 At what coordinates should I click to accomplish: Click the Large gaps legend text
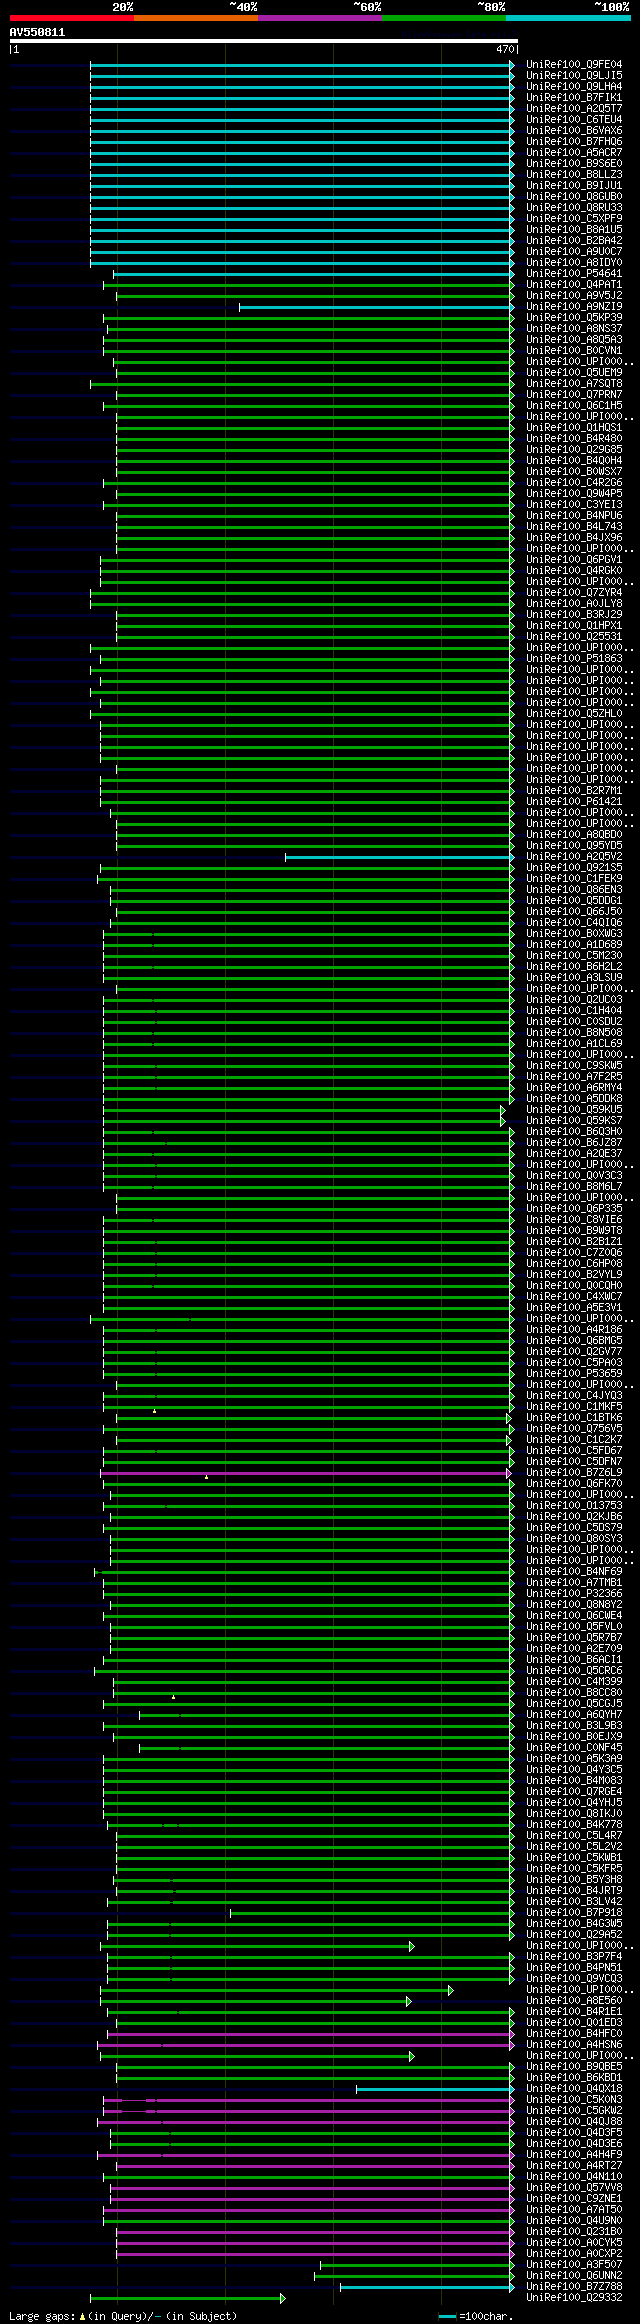(123, 2316)
